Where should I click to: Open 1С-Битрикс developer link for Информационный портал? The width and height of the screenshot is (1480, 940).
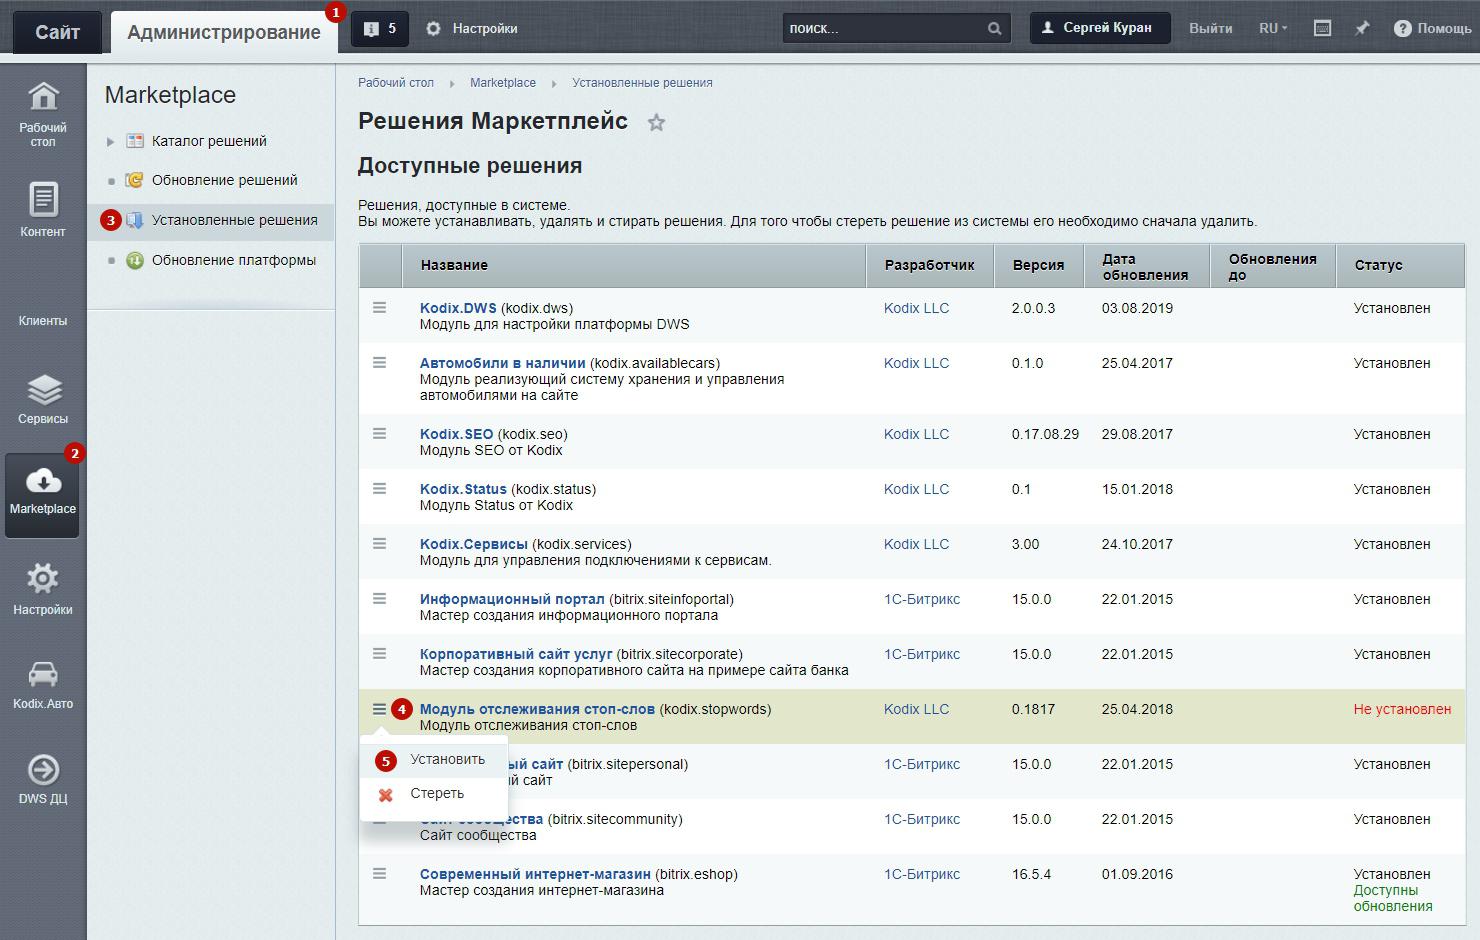922,599
